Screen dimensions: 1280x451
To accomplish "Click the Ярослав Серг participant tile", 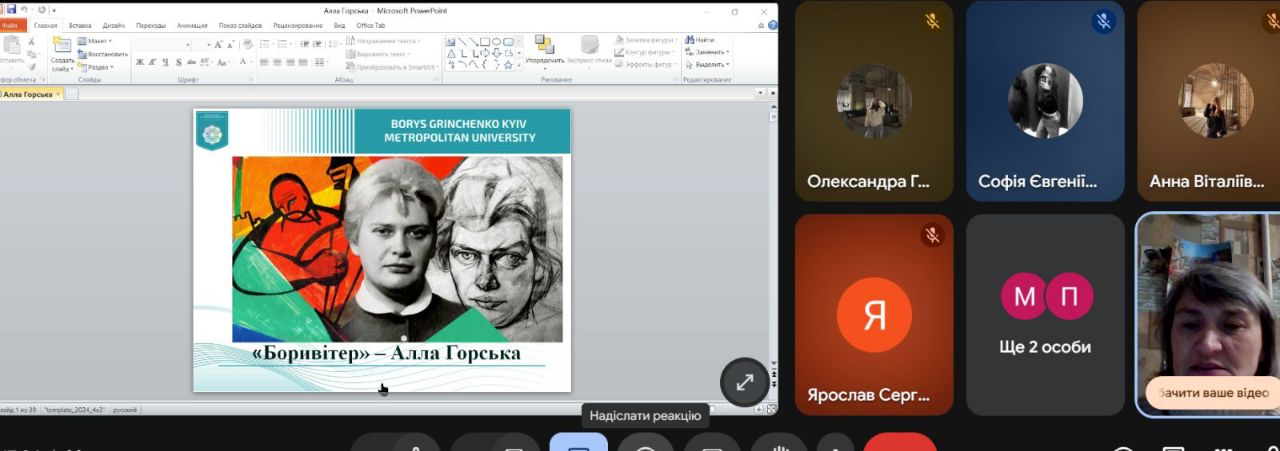I will 874,315.
